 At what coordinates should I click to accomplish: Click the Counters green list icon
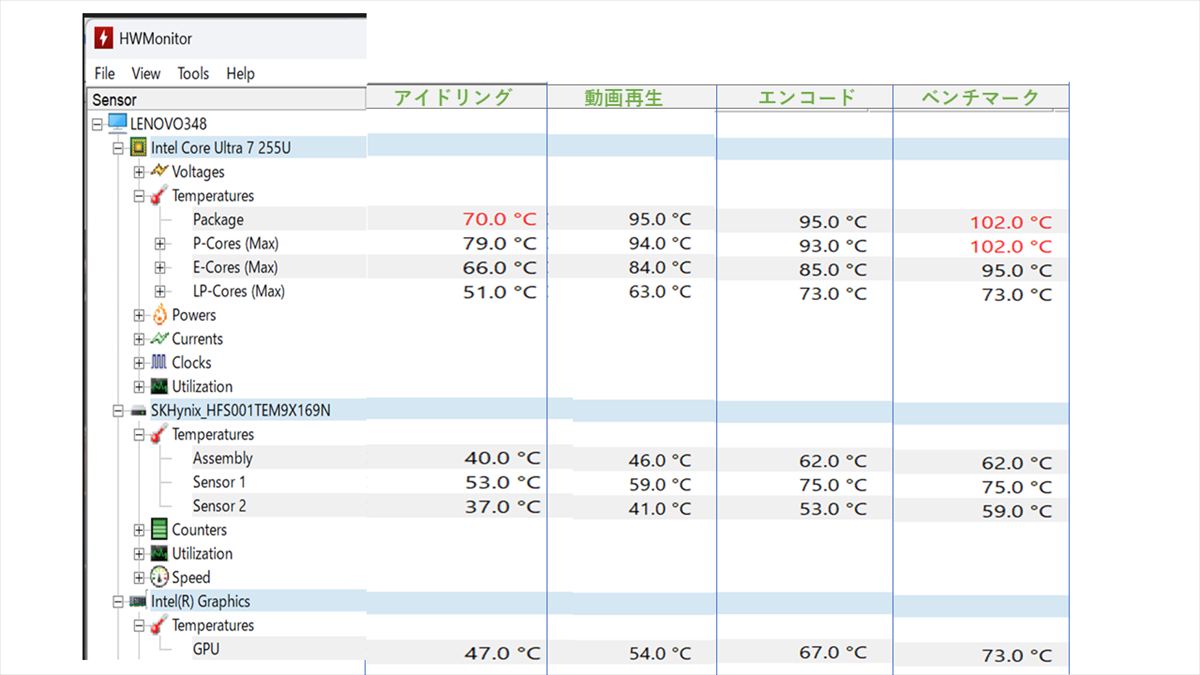point(159,530)
